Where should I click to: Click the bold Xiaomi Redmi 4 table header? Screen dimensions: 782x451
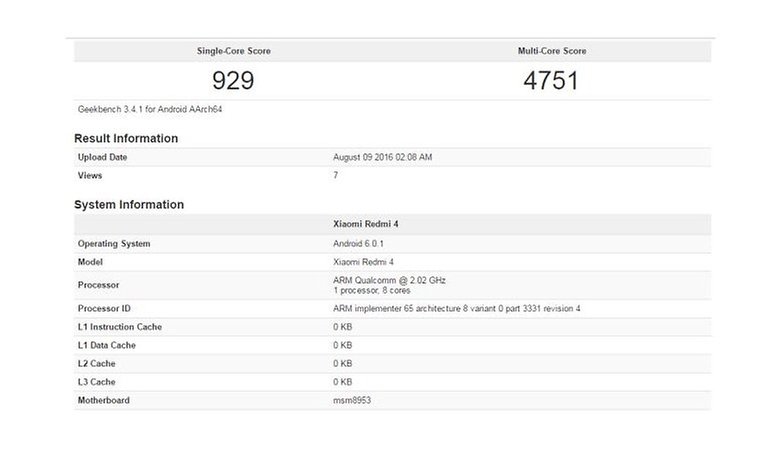(366, 224)
